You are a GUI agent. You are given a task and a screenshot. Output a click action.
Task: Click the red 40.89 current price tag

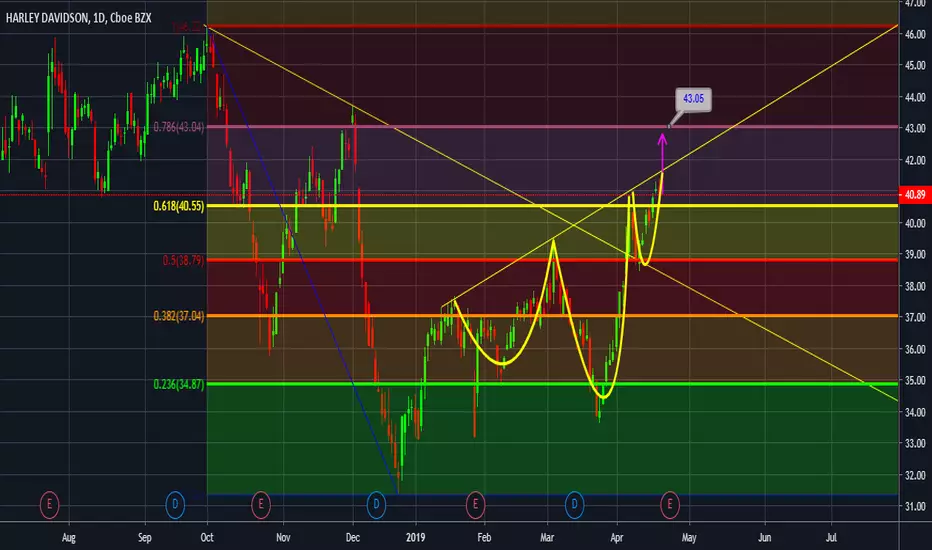coord(915,194)
